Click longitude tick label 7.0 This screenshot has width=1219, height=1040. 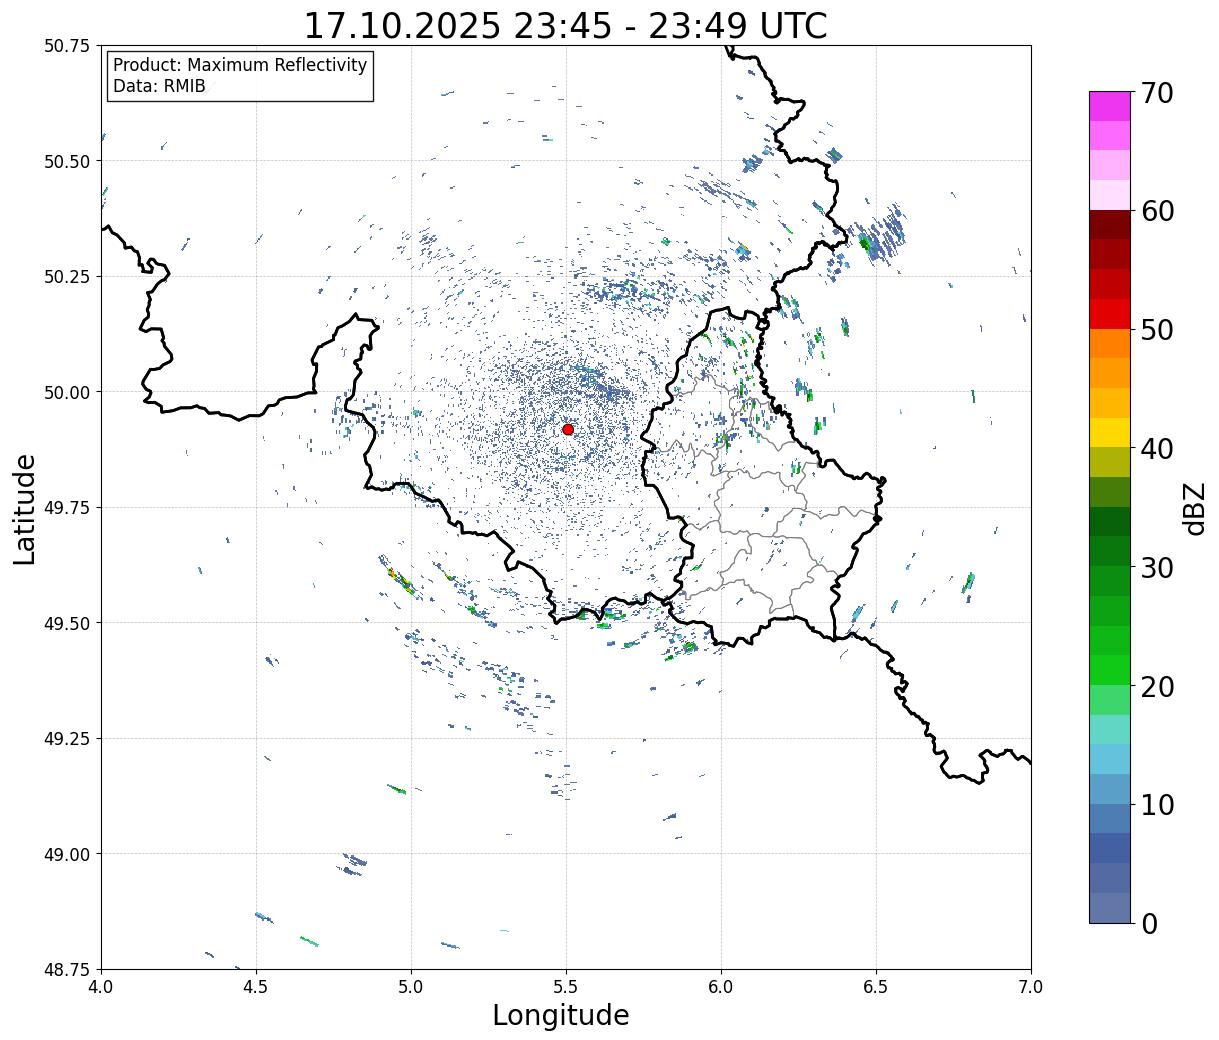(x=1031, y=987)
